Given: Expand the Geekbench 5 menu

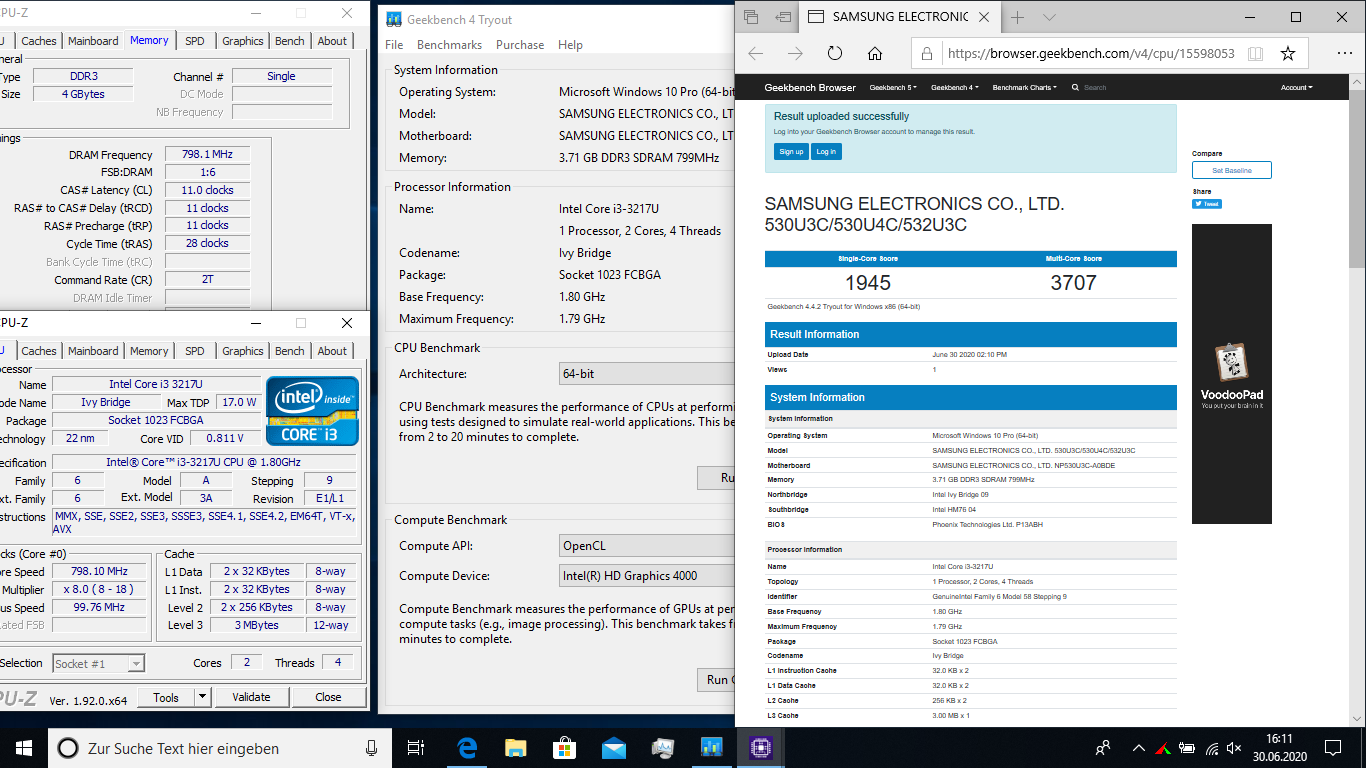Looking at the screenshot, I should click(x=893, y=88).
